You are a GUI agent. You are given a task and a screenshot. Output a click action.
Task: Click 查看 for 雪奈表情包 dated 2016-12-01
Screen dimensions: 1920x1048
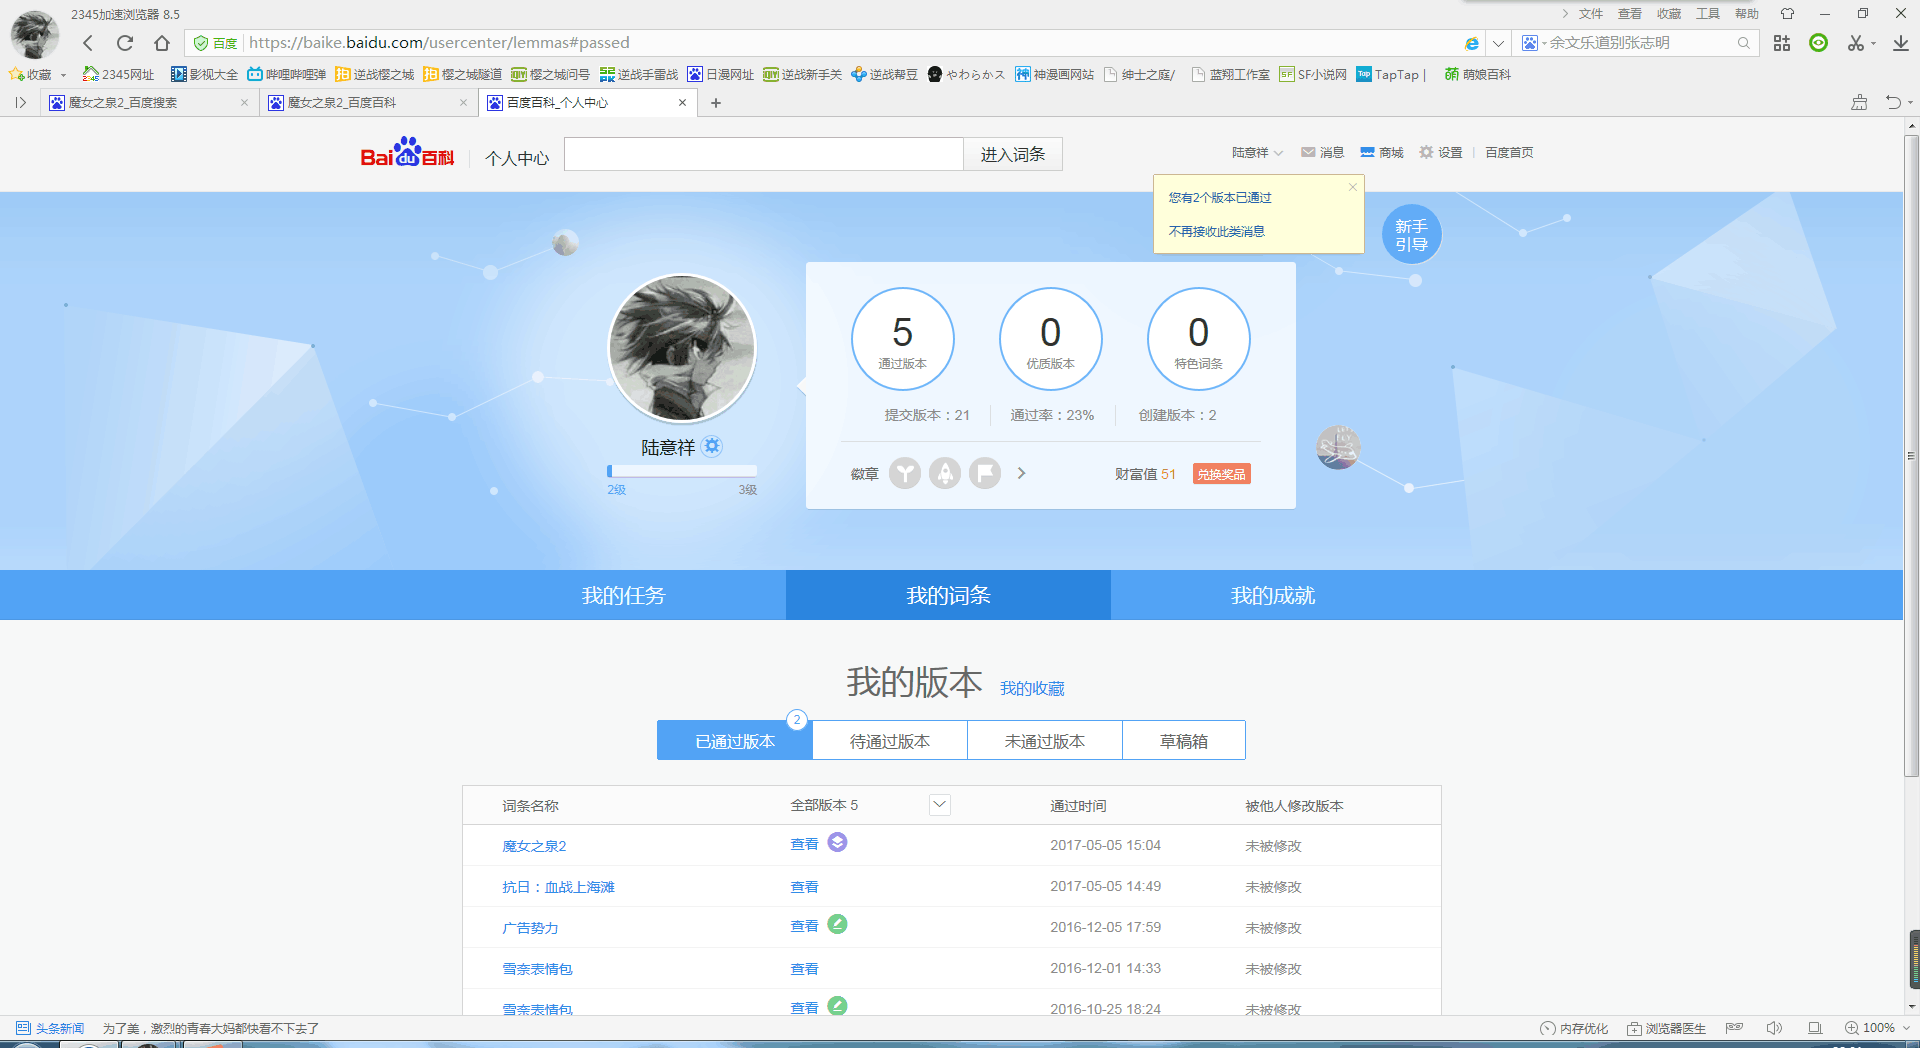804,969
